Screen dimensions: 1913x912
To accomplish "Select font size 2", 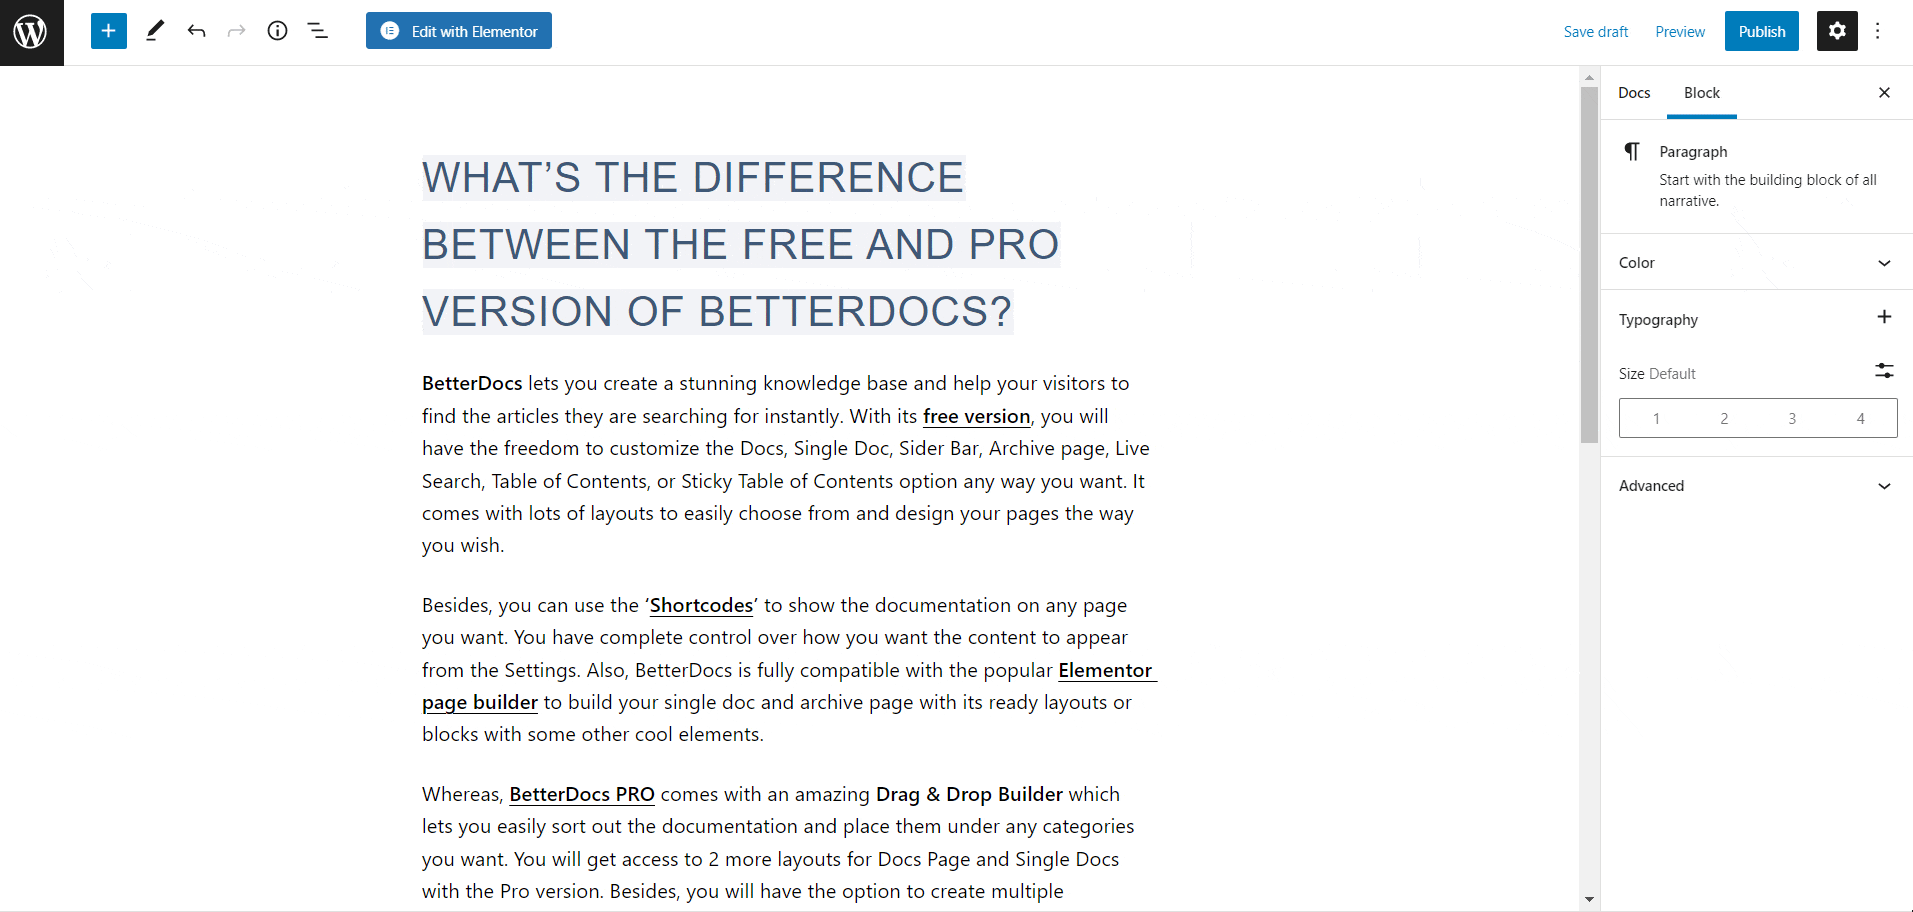I will pyautogui.click(x=1724, y=418).
